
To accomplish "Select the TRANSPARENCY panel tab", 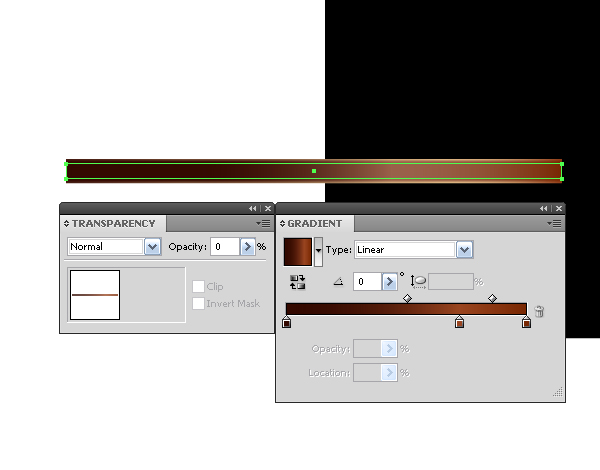I will tap(113, 224).
